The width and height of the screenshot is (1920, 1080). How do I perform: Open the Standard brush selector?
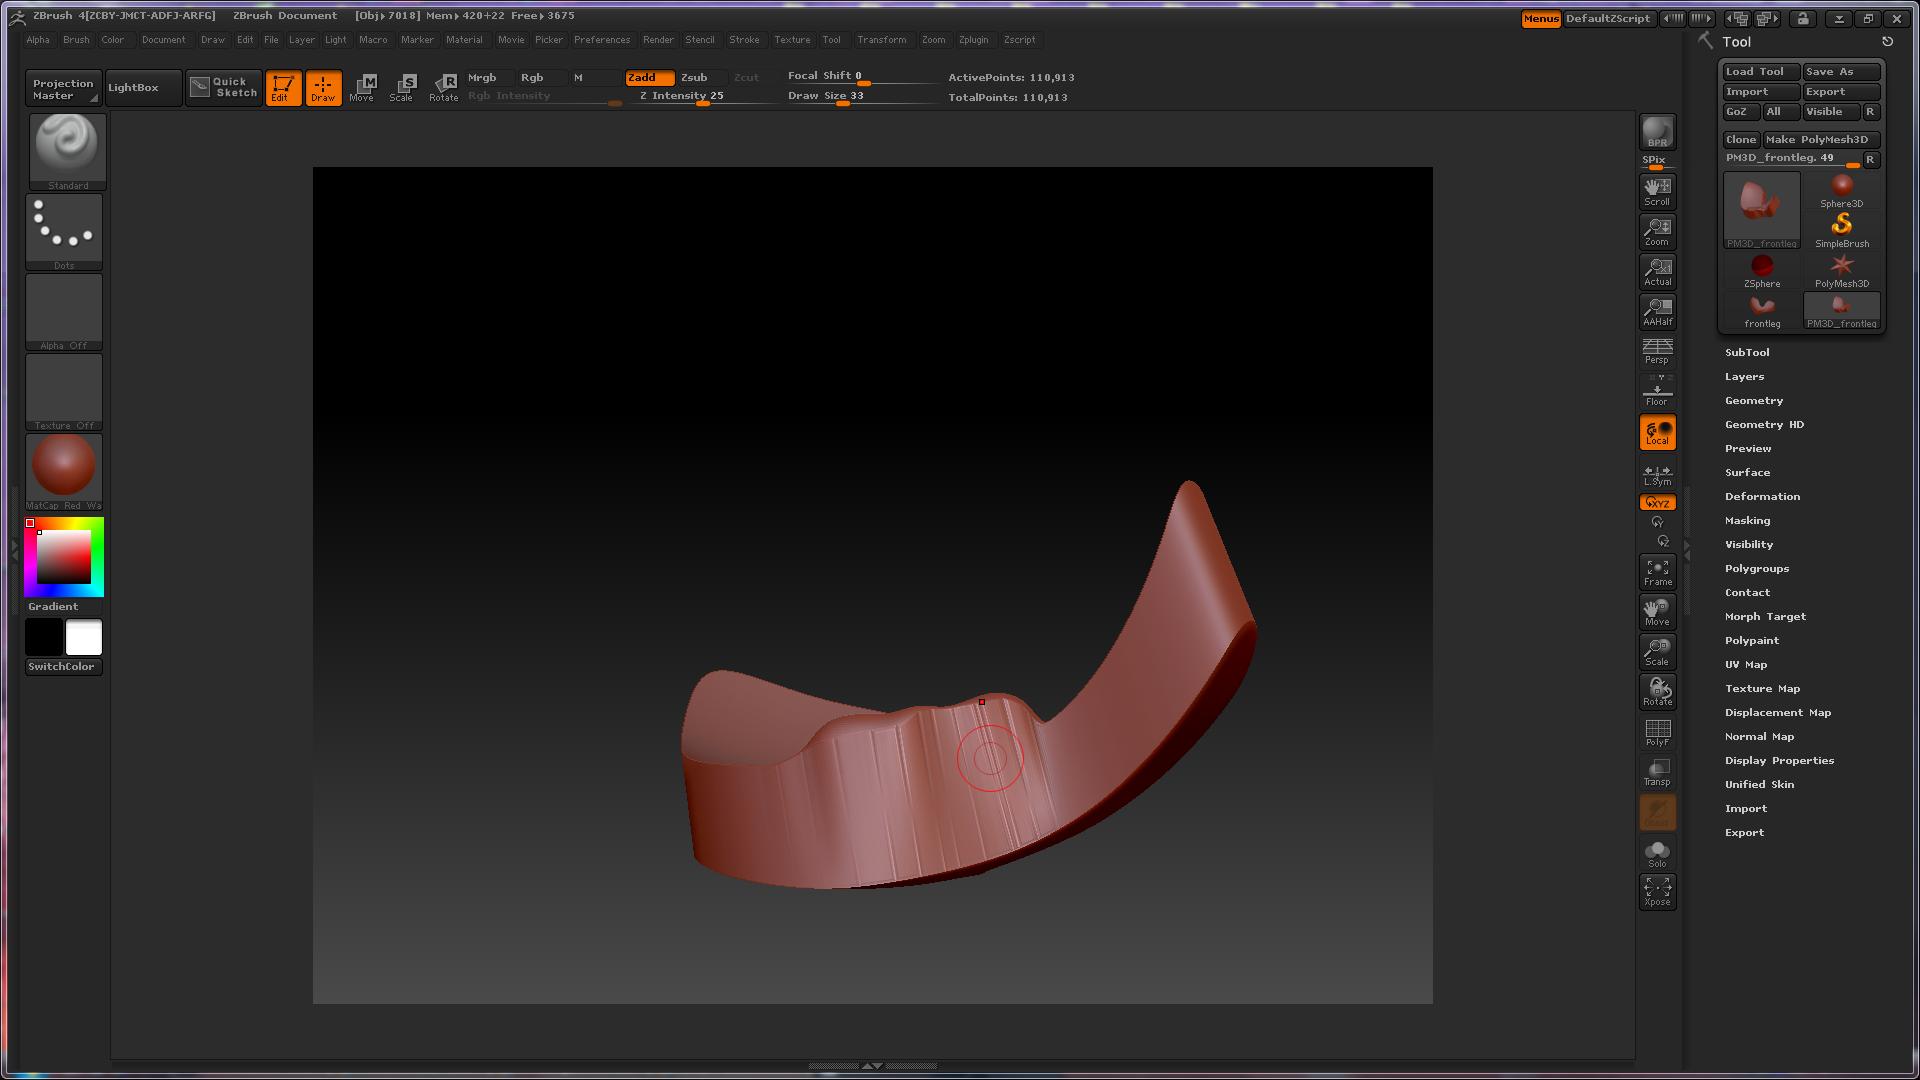[x=66, y=150]
